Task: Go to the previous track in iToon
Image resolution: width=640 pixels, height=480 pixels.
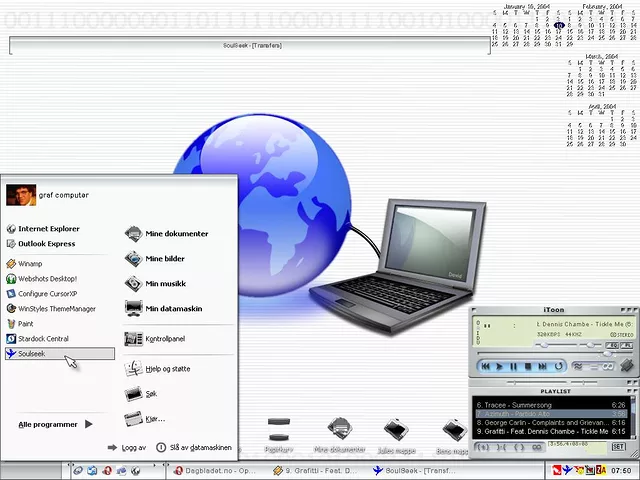Action: click(x=486, y=367)
